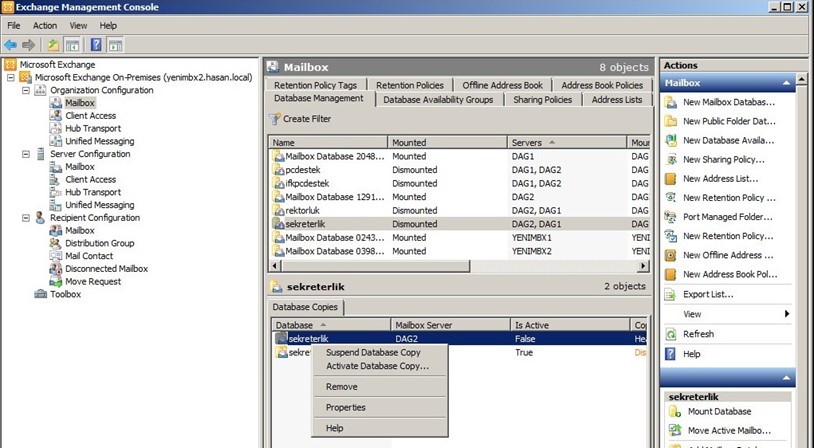Expand the View submenu arrow

point(787,314)
